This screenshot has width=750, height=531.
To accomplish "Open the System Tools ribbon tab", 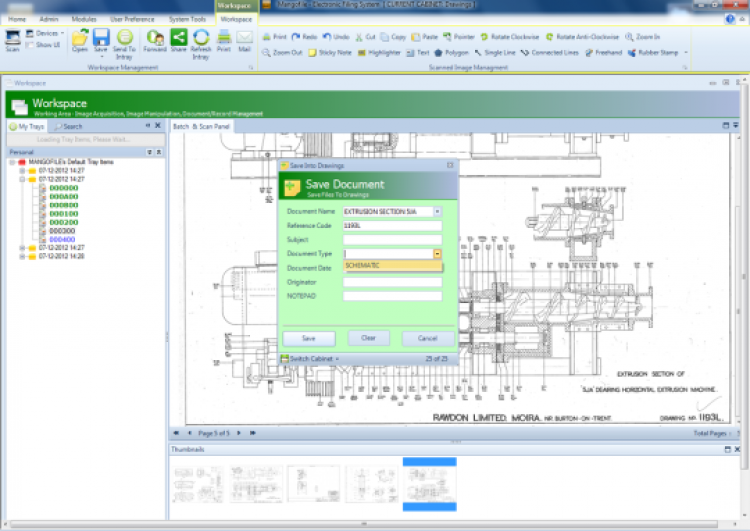I will coord(187,19).
